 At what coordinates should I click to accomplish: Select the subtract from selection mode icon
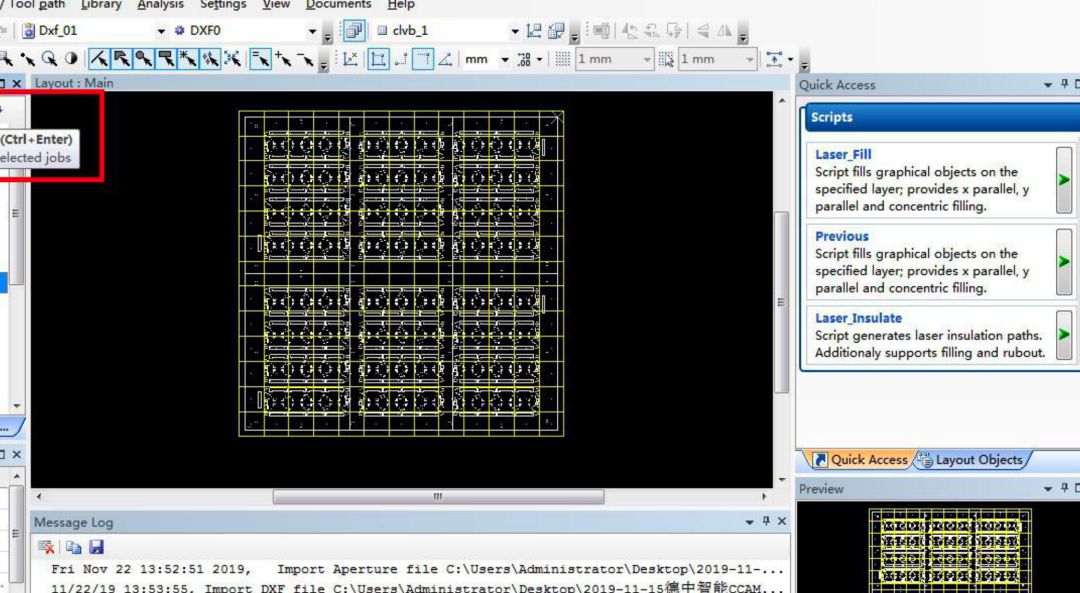tap(306, 59)
